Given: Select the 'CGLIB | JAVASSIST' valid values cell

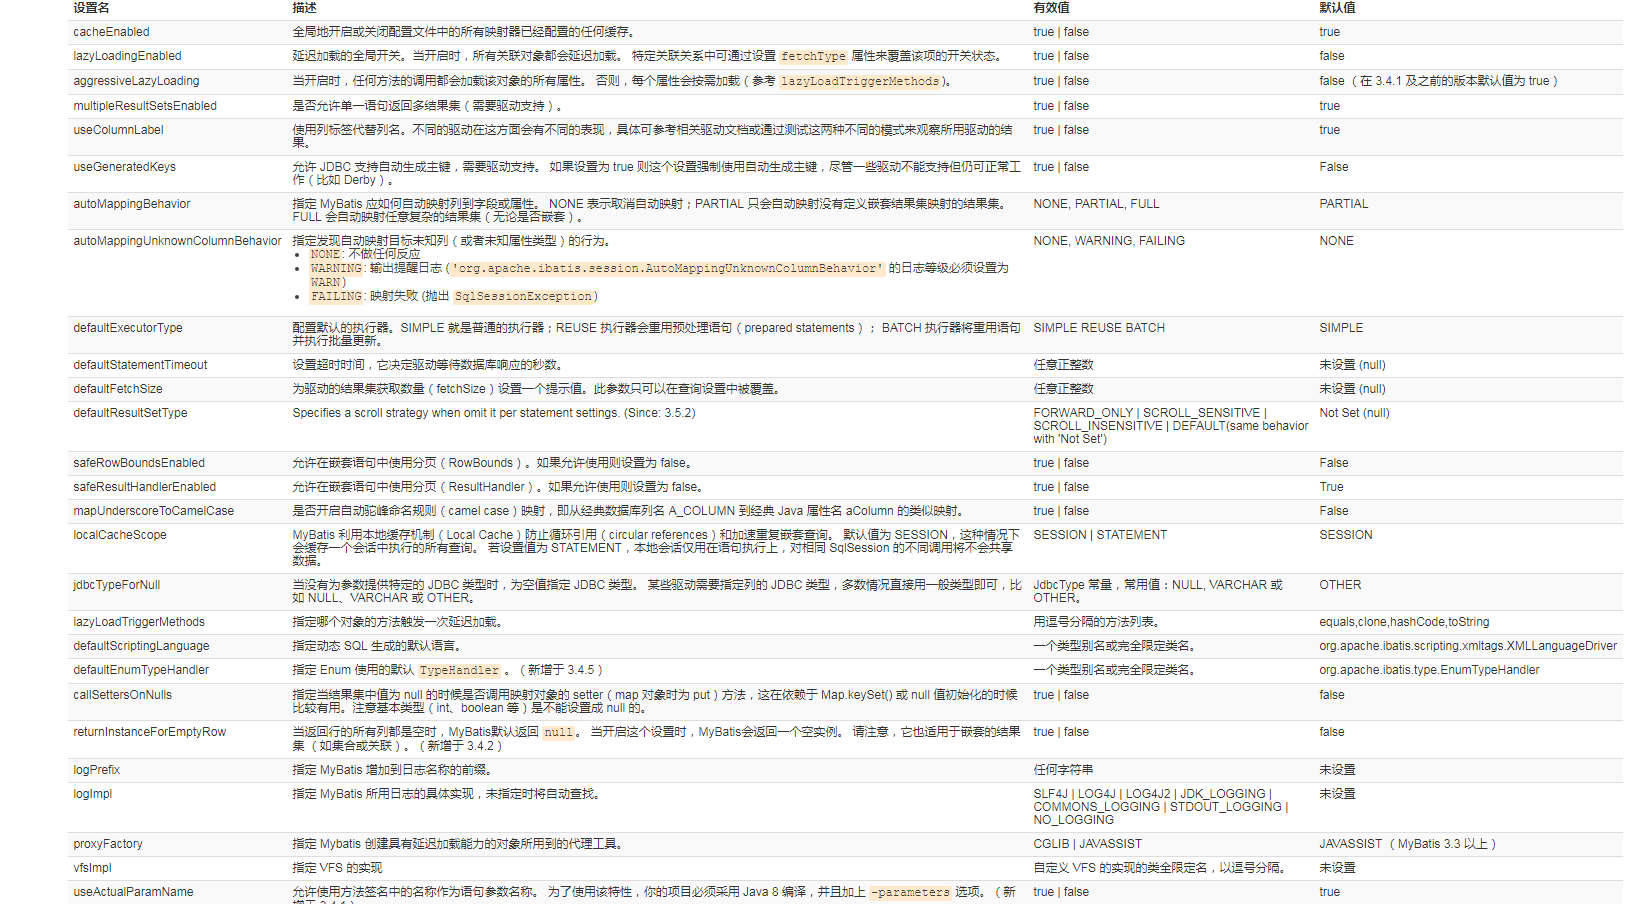Looking at the screenshot, I should click(1087, 844).
